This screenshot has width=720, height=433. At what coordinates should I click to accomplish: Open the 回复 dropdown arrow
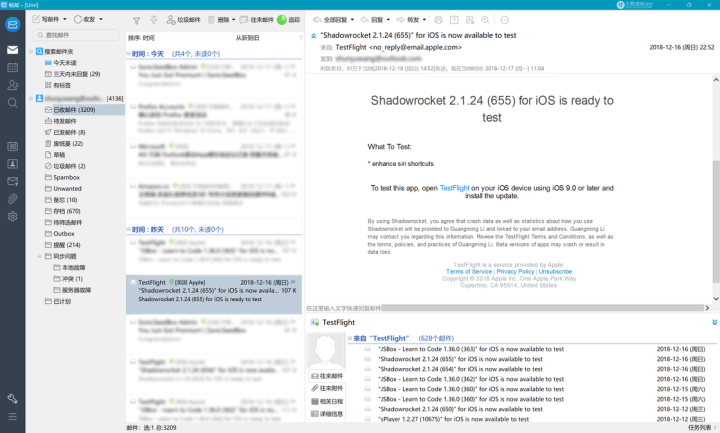[x=388, y=20]
